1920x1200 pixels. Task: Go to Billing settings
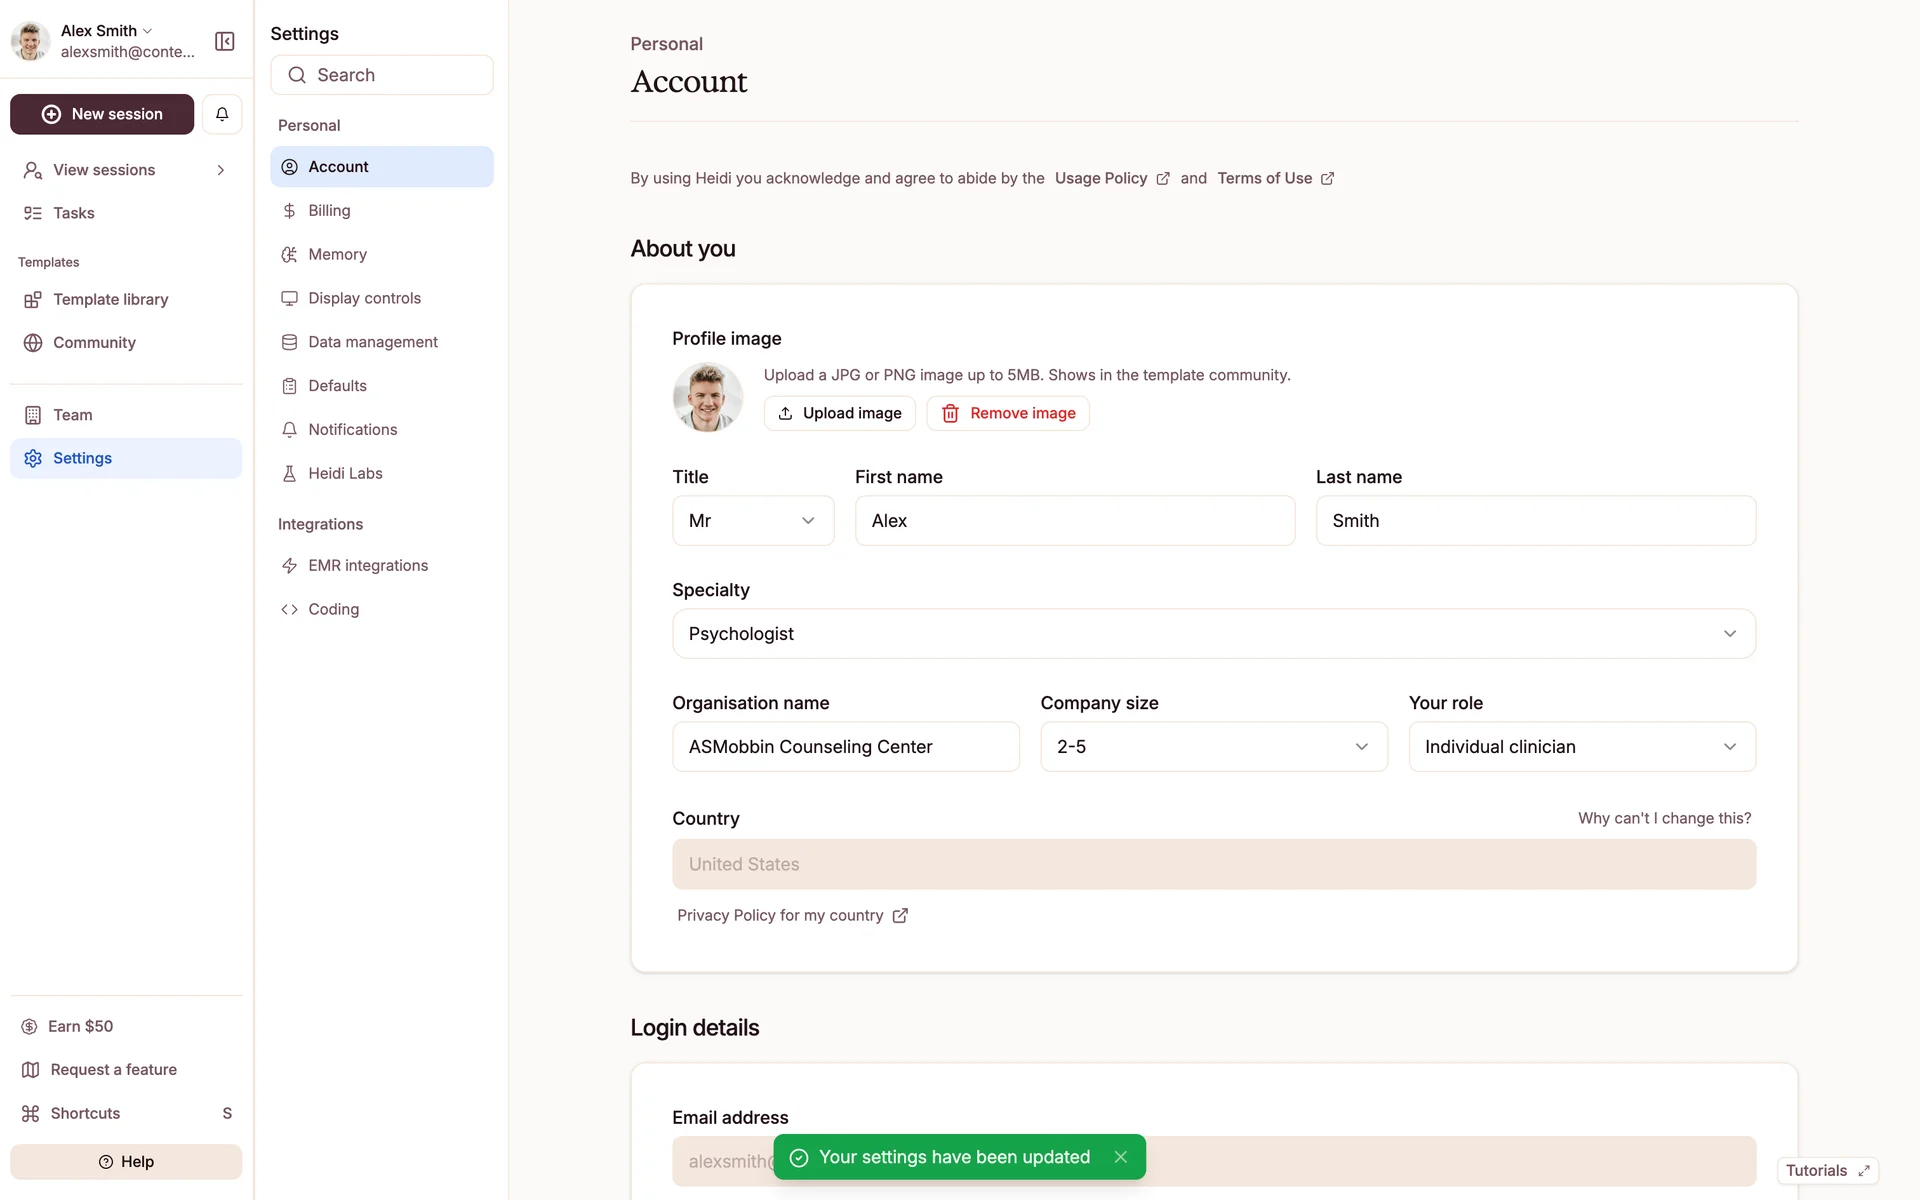[329, 211]
